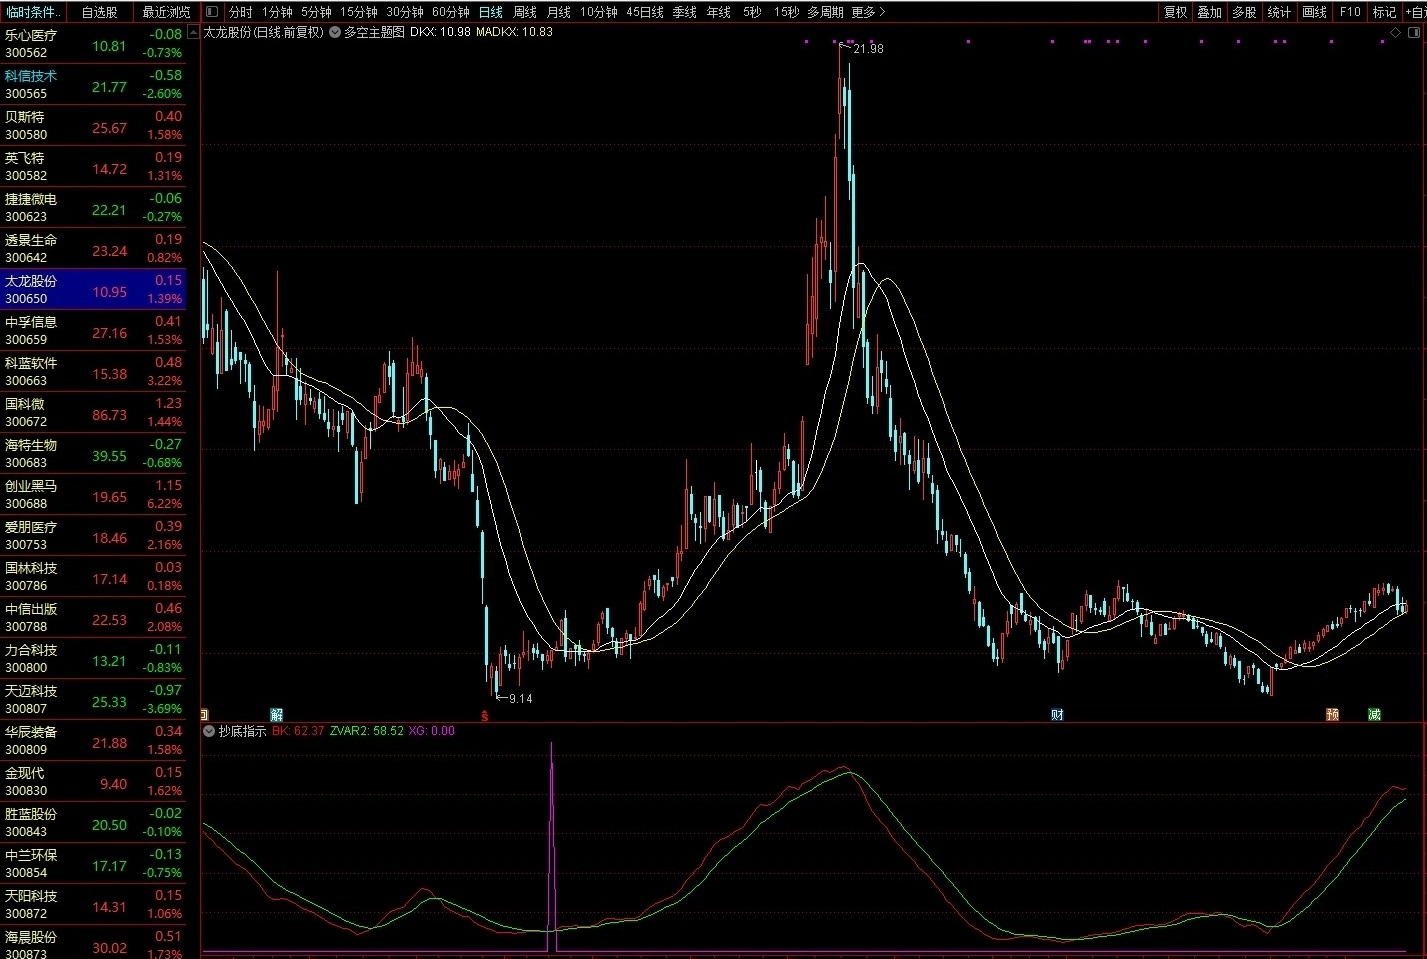Click the 叠加 overlay button
Screen dimensions: 1427x959
pyautogui.click(x=1210, y=12)
